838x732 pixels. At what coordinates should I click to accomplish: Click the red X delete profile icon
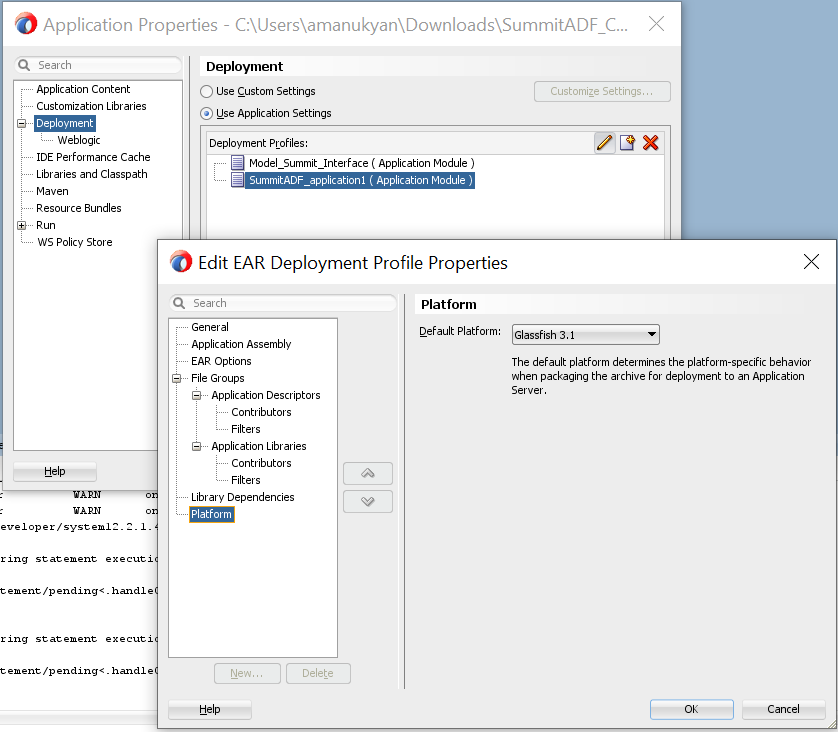[650, 143]
